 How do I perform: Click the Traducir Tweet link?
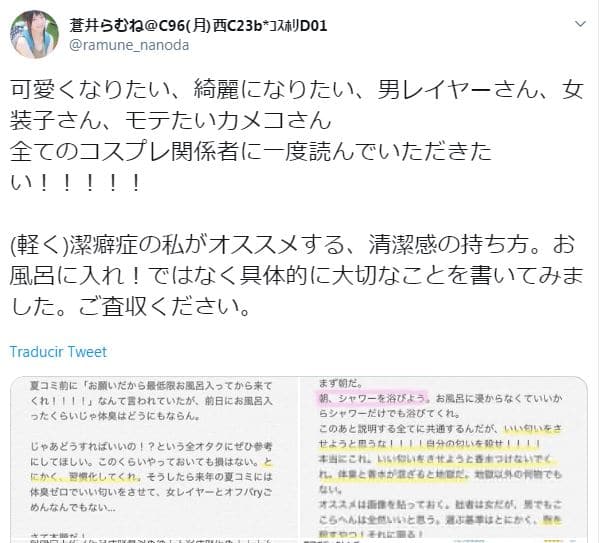[58, 352]
